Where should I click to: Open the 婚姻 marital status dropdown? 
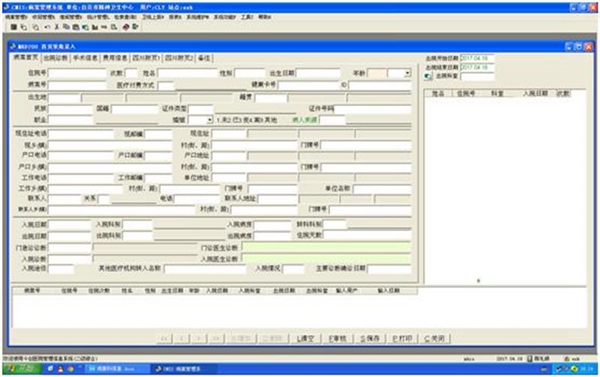(210, 120)
